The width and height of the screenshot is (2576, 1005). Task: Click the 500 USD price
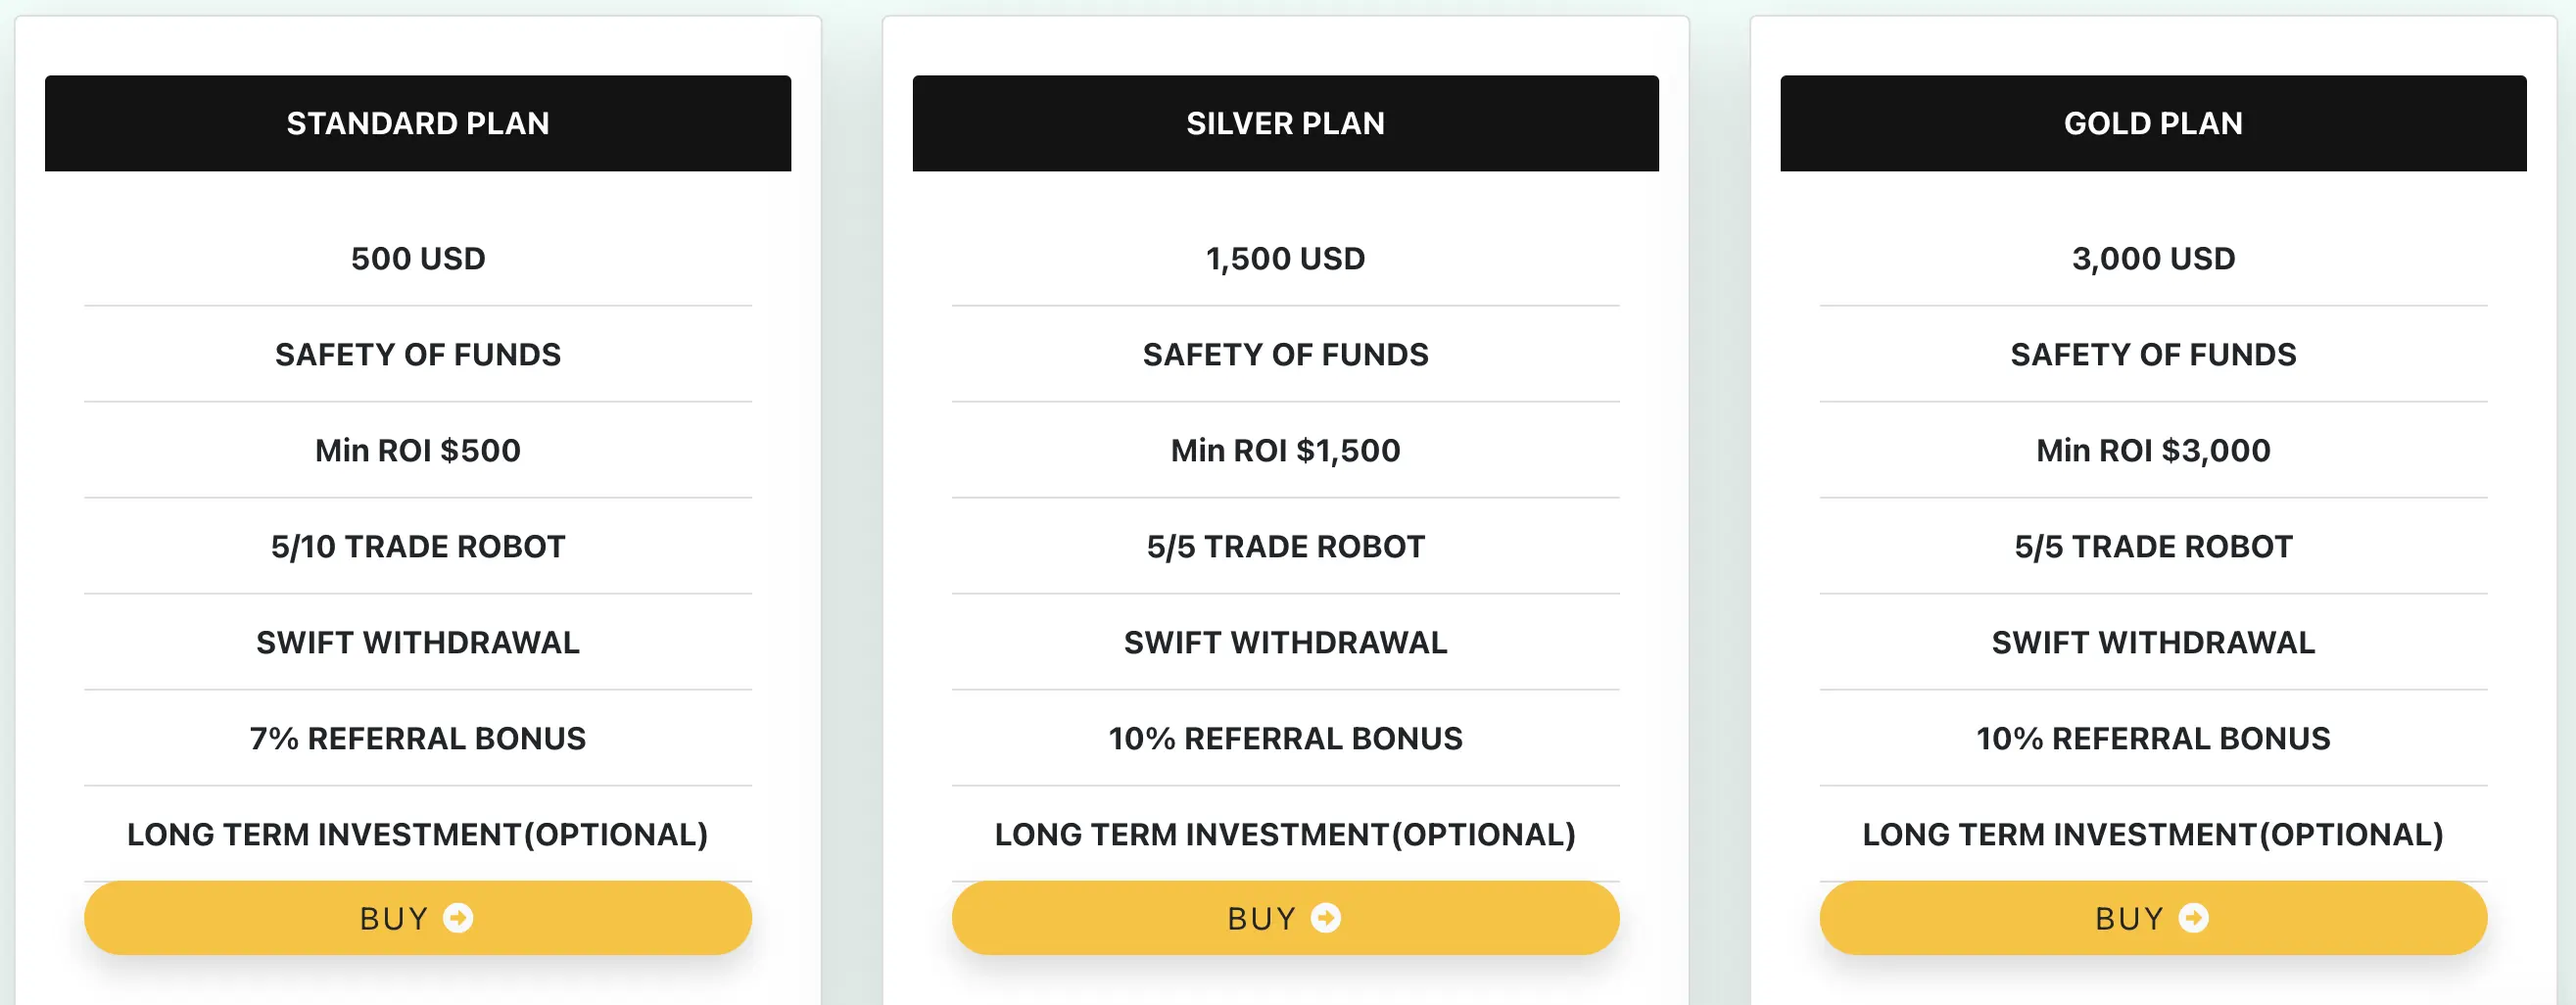pyautogui.click(x=418, y=258)
